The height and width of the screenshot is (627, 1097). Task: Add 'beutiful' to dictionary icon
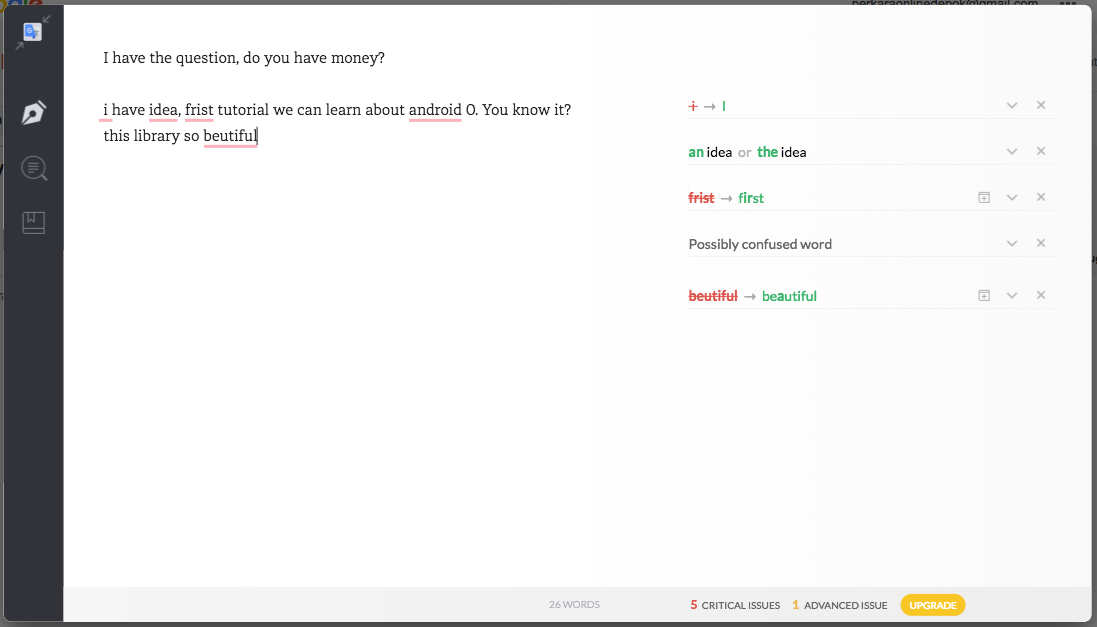[x=984, y=296]
